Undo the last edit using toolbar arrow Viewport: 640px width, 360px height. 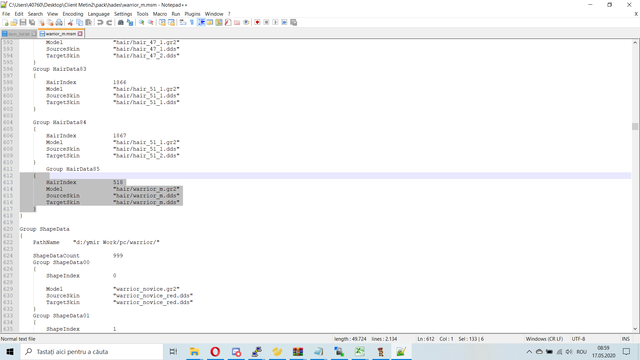pos(100,22)
